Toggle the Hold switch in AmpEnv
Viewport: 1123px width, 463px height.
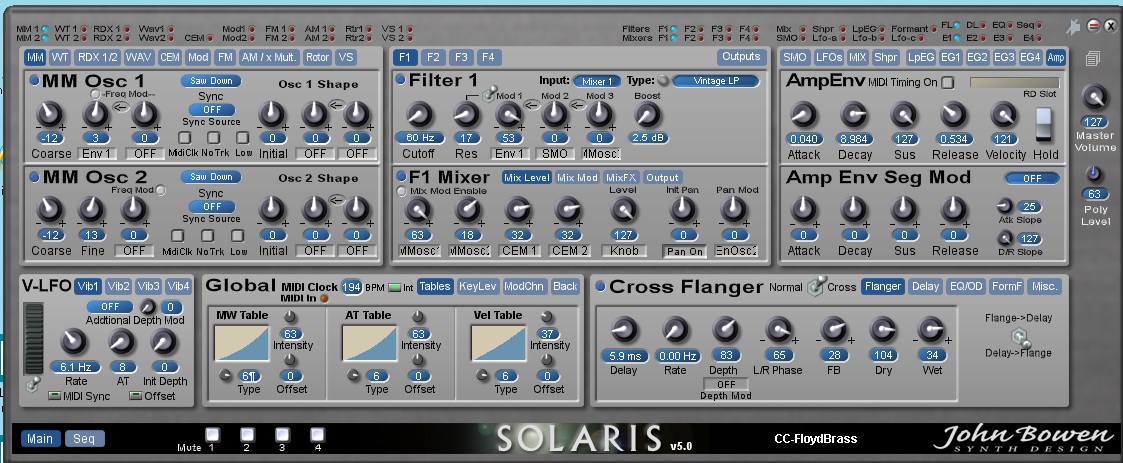(1043, 124)
